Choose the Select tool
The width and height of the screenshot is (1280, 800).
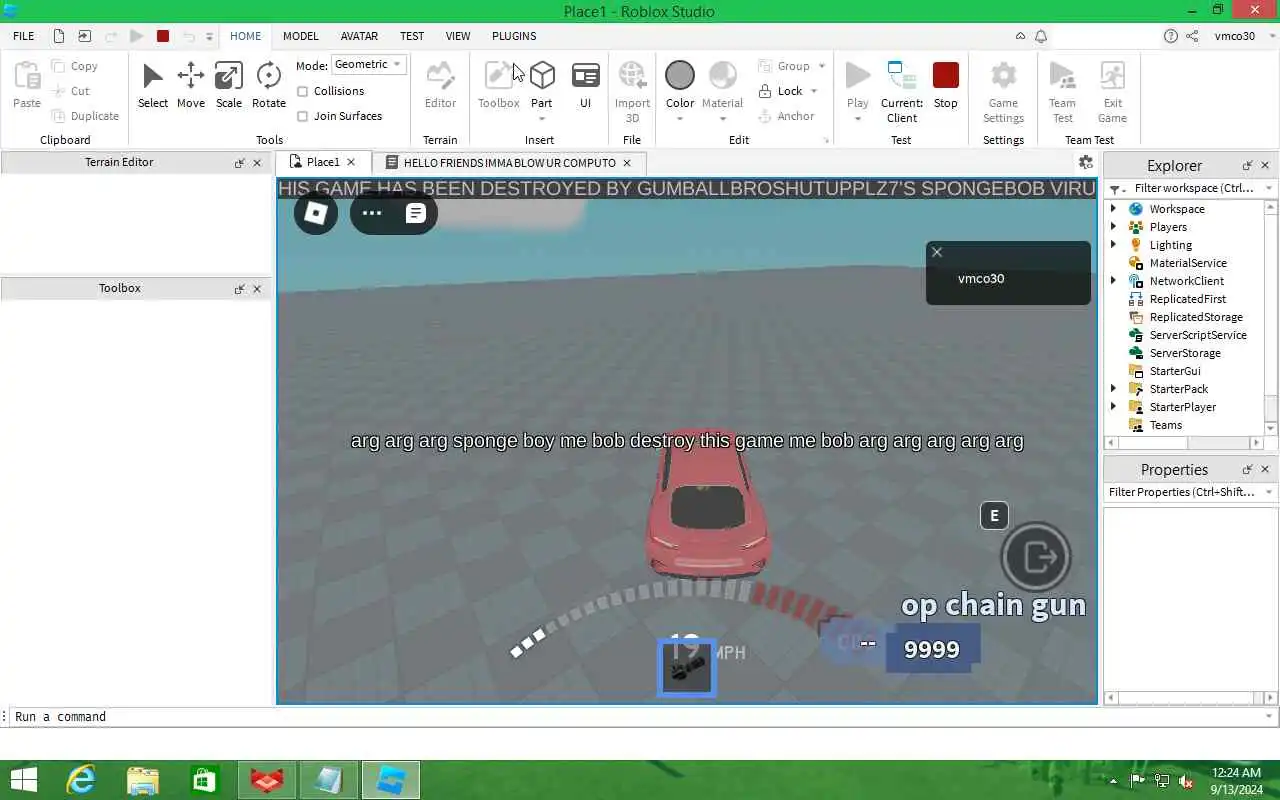(x=153, y=85)
